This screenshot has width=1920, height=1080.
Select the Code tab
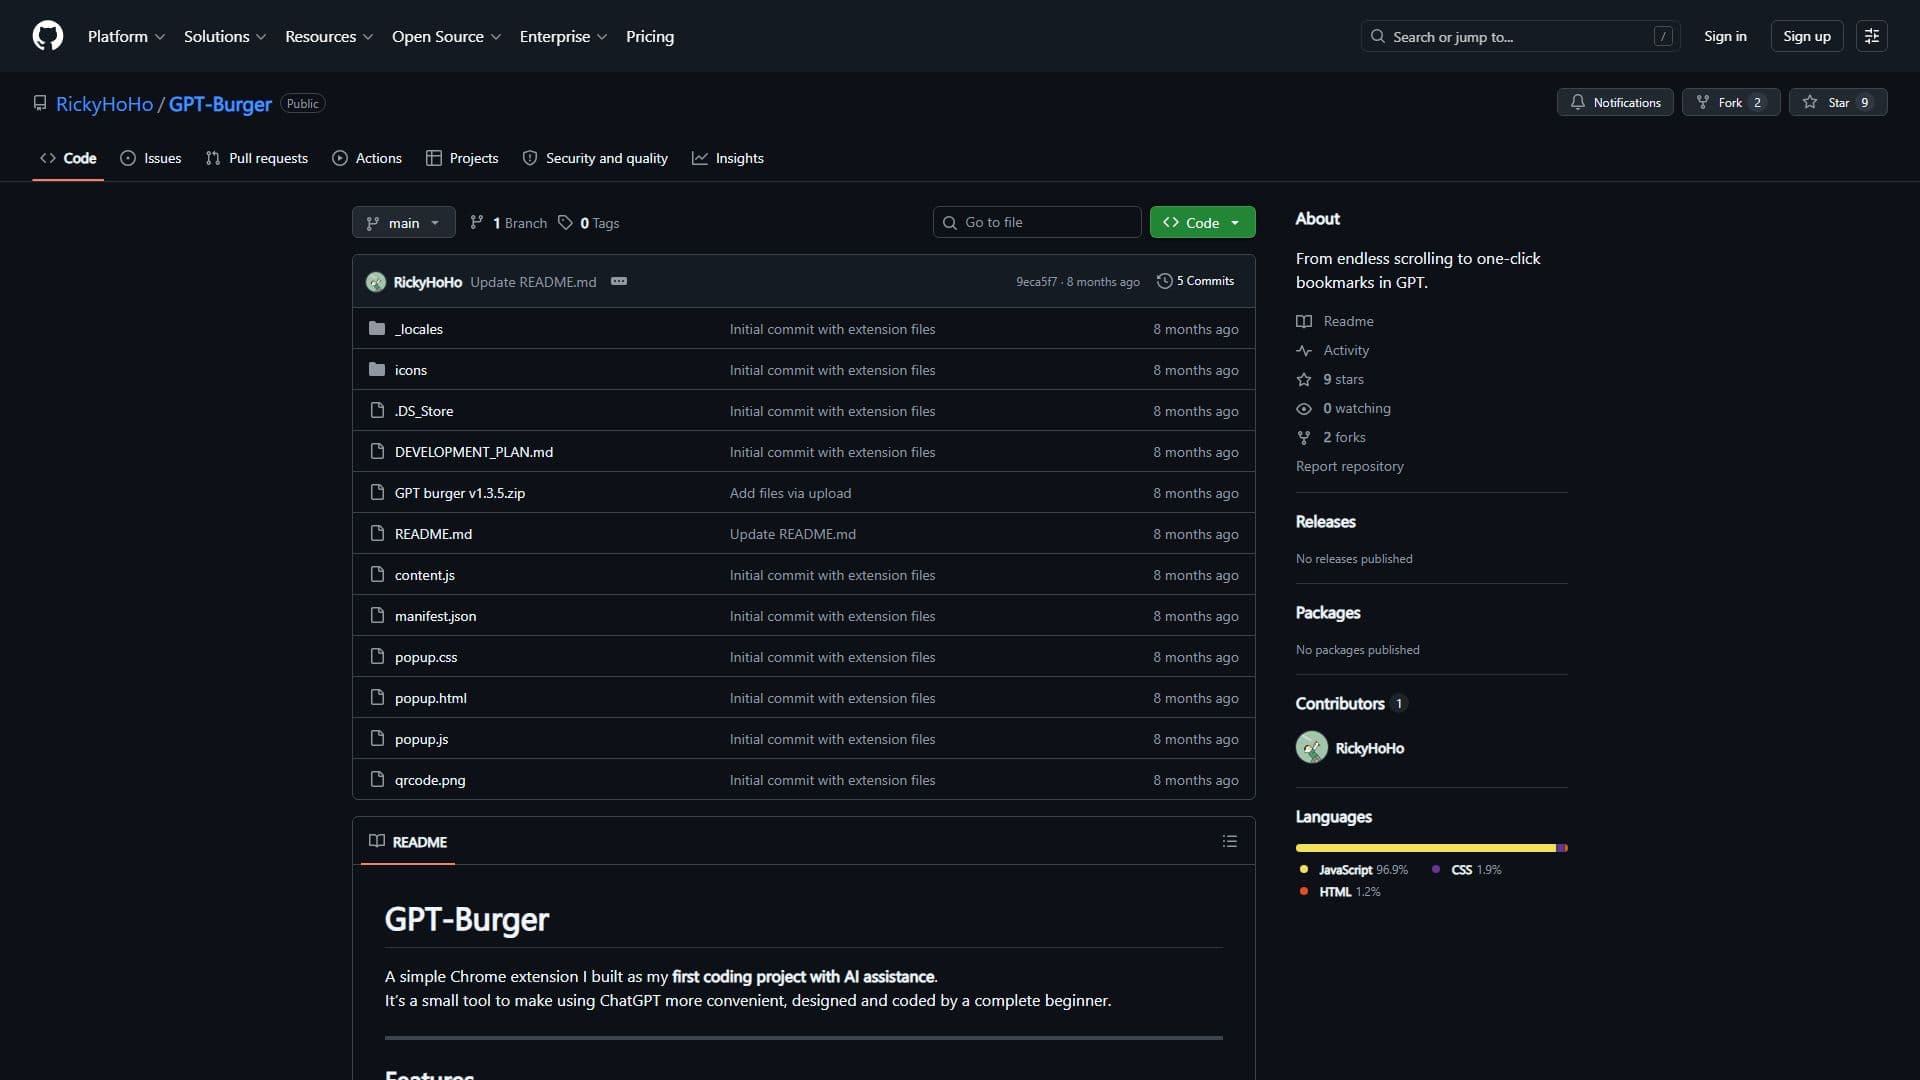[68, 158]
